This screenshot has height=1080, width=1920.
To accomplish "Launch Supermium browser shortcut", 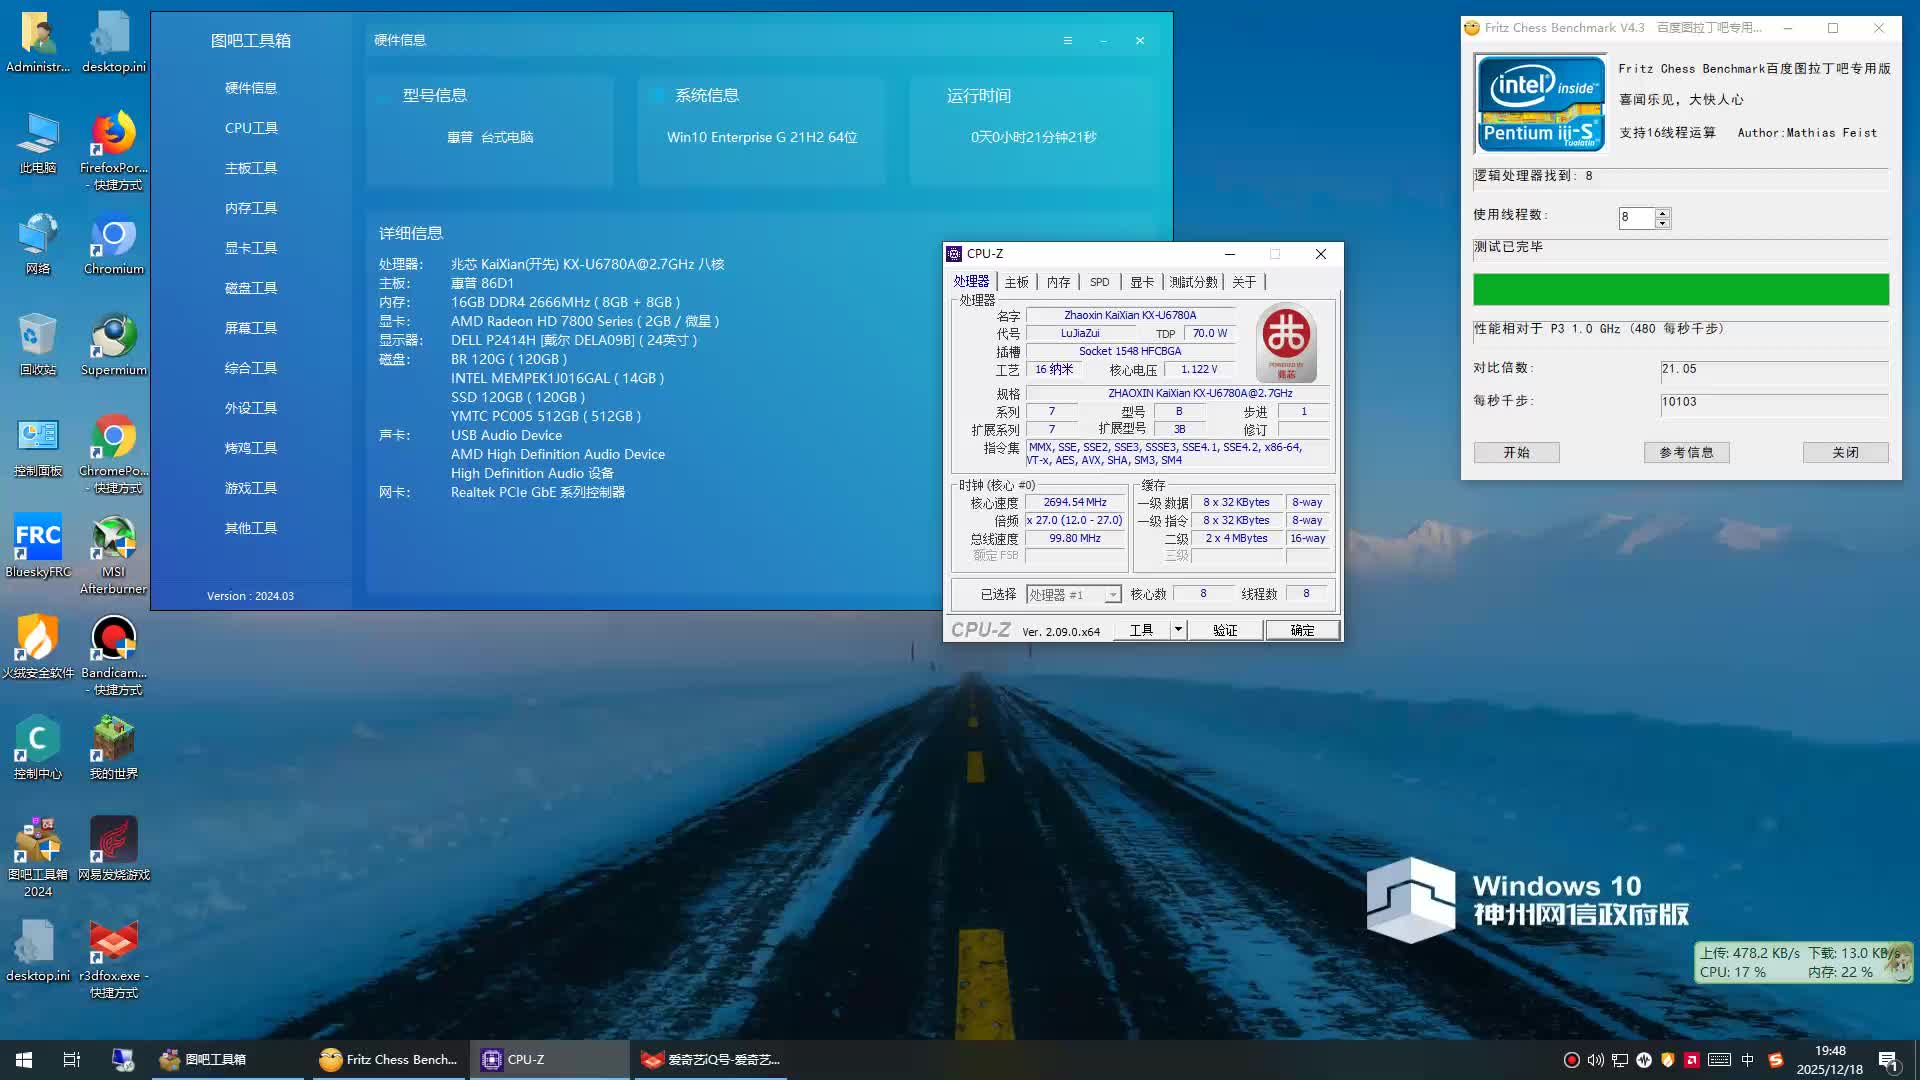I will (113, 345).
